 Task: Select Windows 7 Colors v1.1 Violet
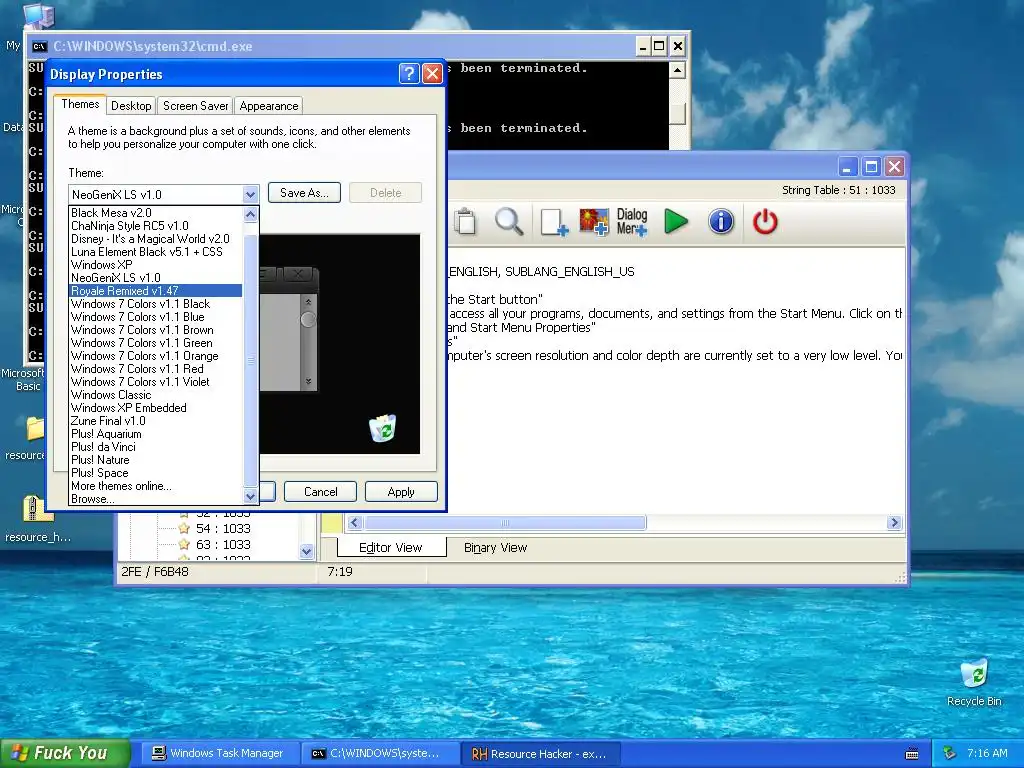[155, 382]
